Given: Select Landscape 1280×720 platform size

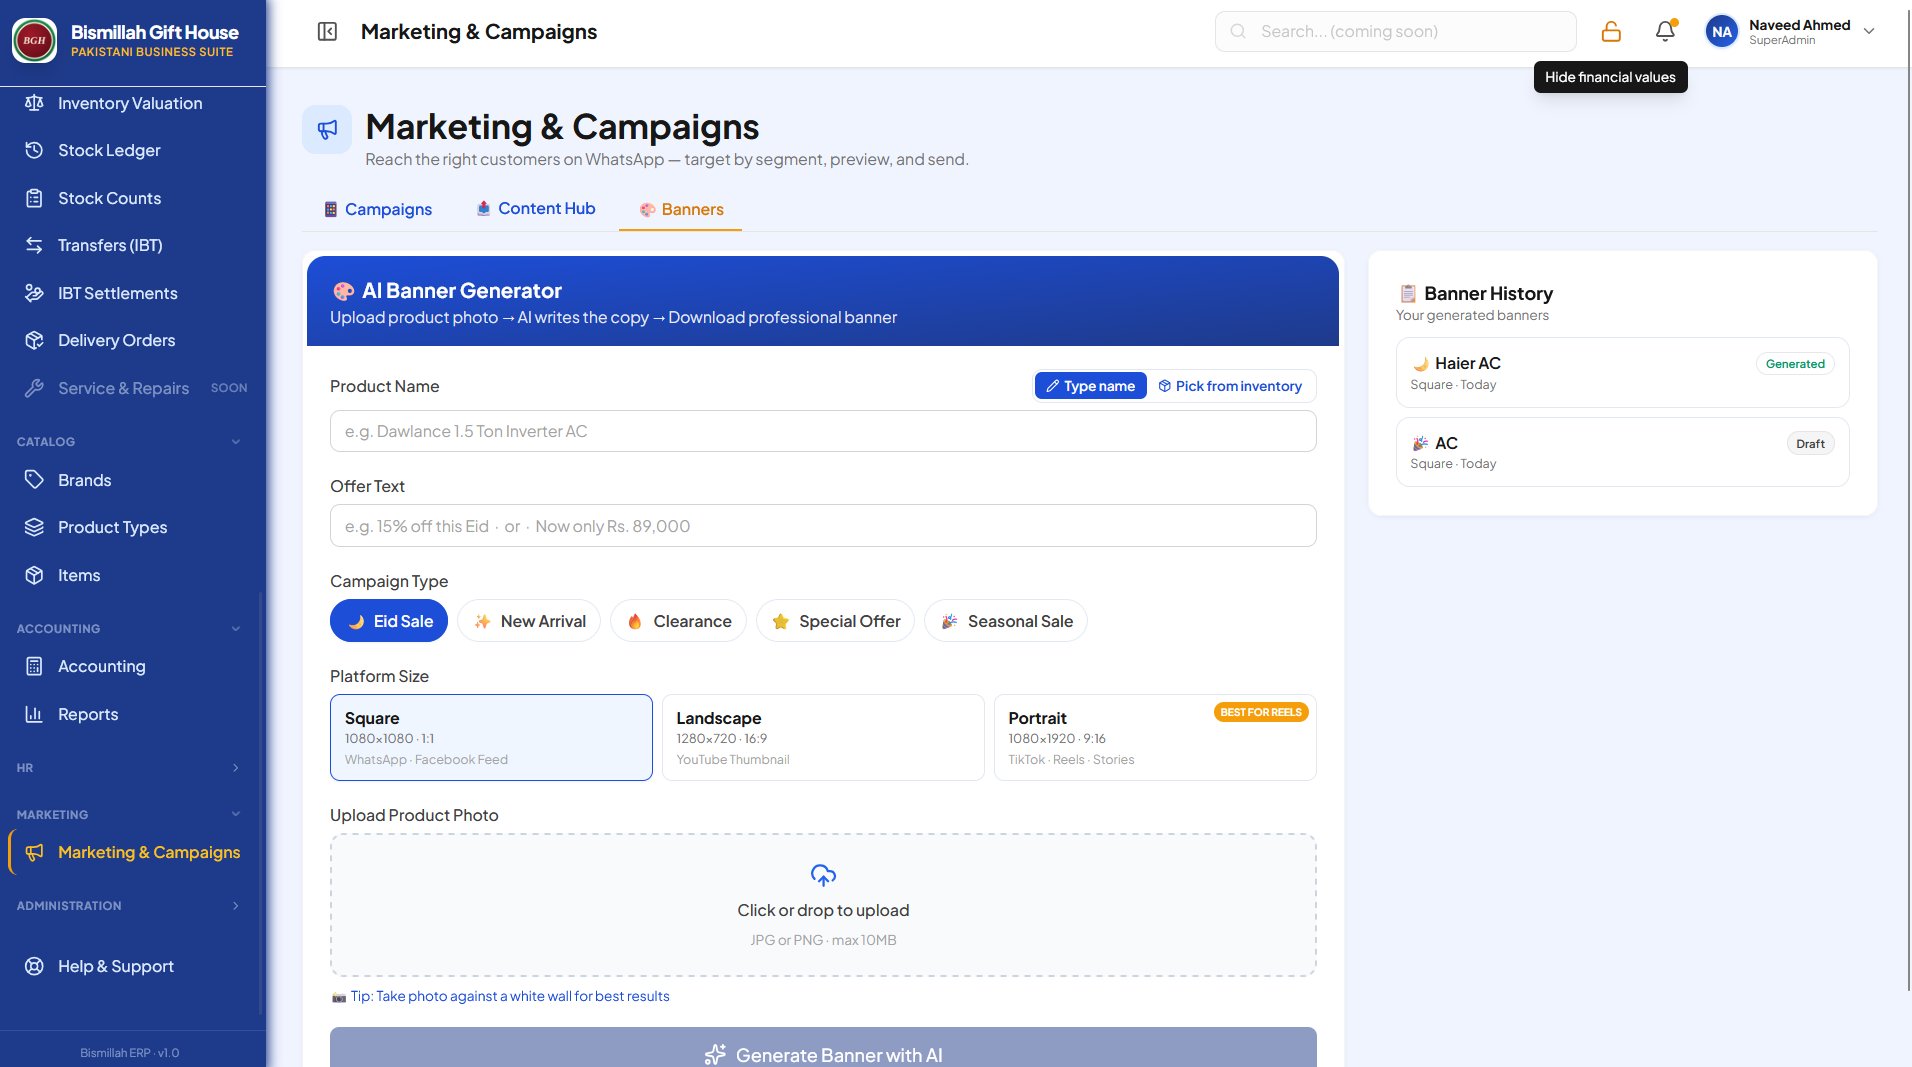Looking at the screenshot, I should pos(823,737).
